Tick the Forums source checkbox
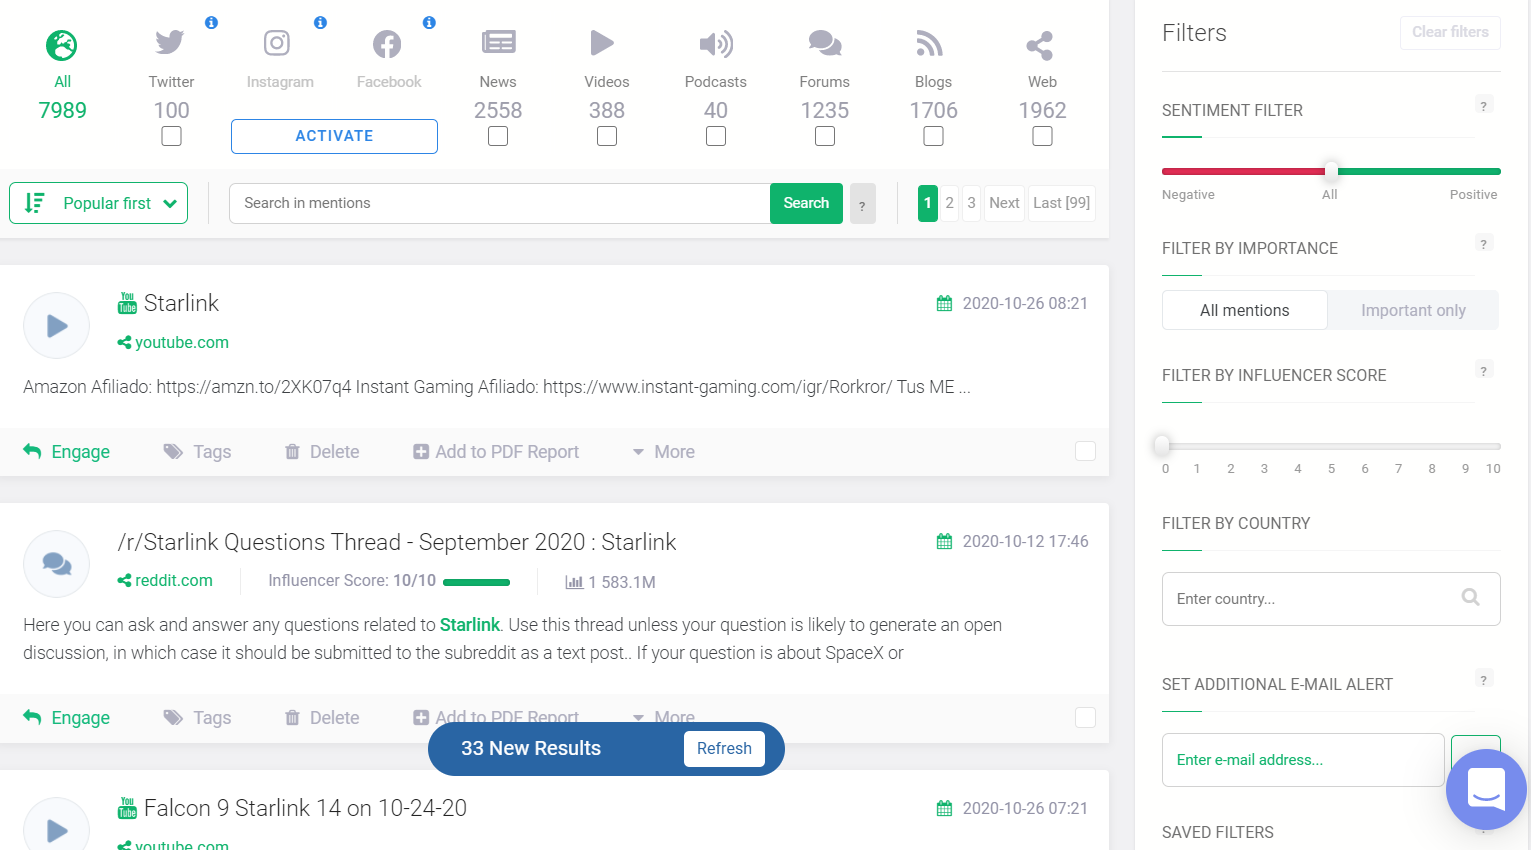This screenshot has height=850, width=1531. point(825,136)
